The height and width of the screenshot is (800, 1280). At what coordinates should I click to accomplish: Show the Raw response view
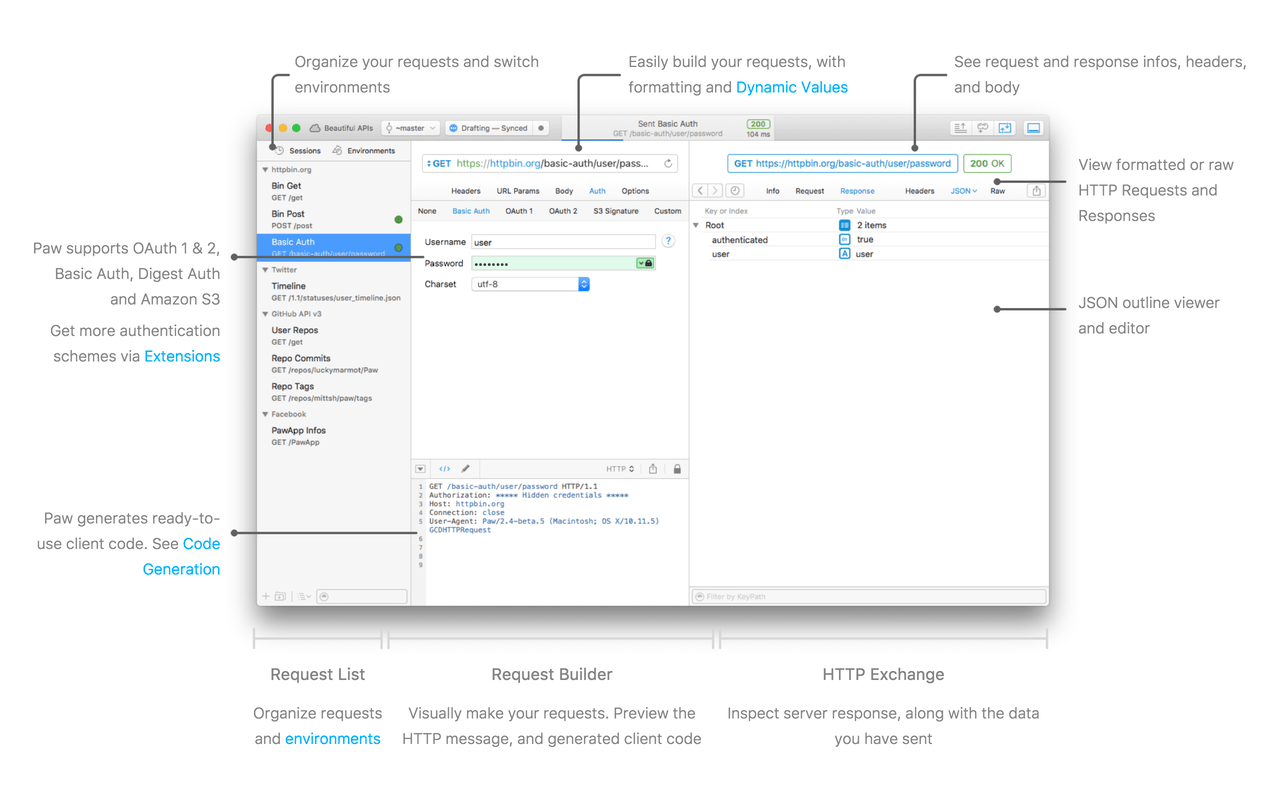[x=998, y=191]
